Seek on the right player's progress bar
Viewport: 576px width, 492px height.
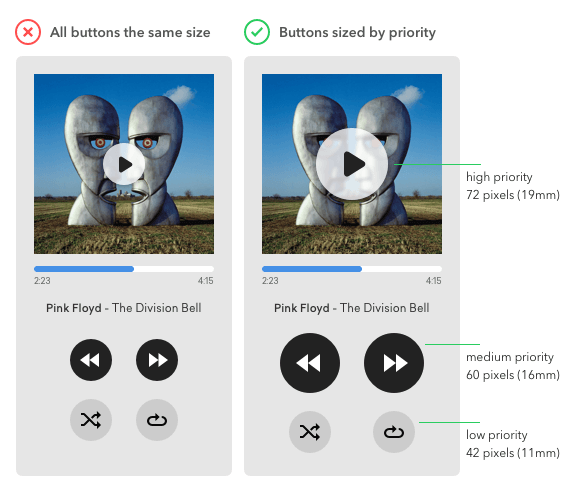pyautogui.click(x=352, y=269)
